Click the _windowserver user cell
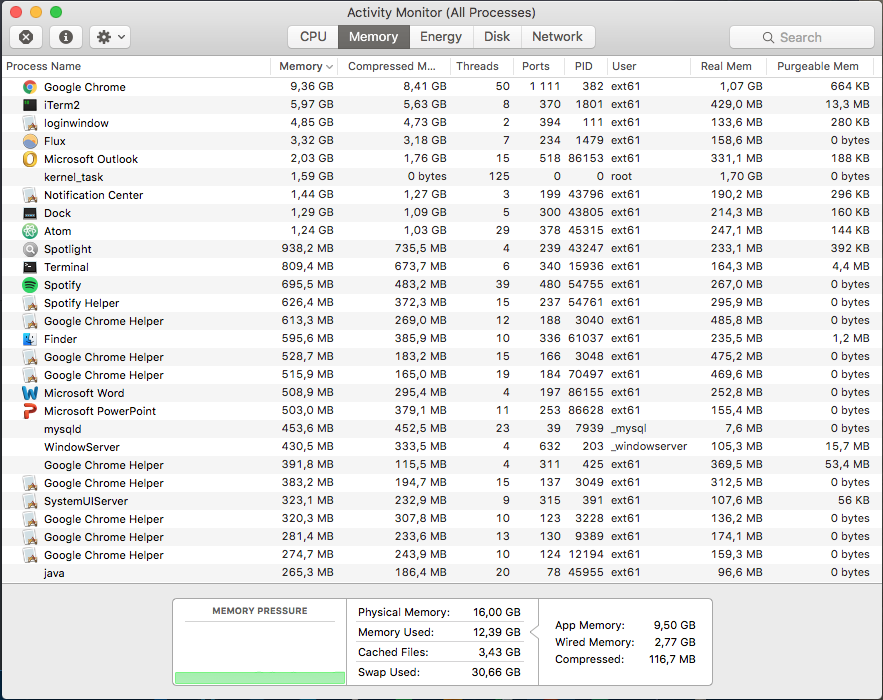Viewport: 883px width, 700px height. (x=649, y=446)
